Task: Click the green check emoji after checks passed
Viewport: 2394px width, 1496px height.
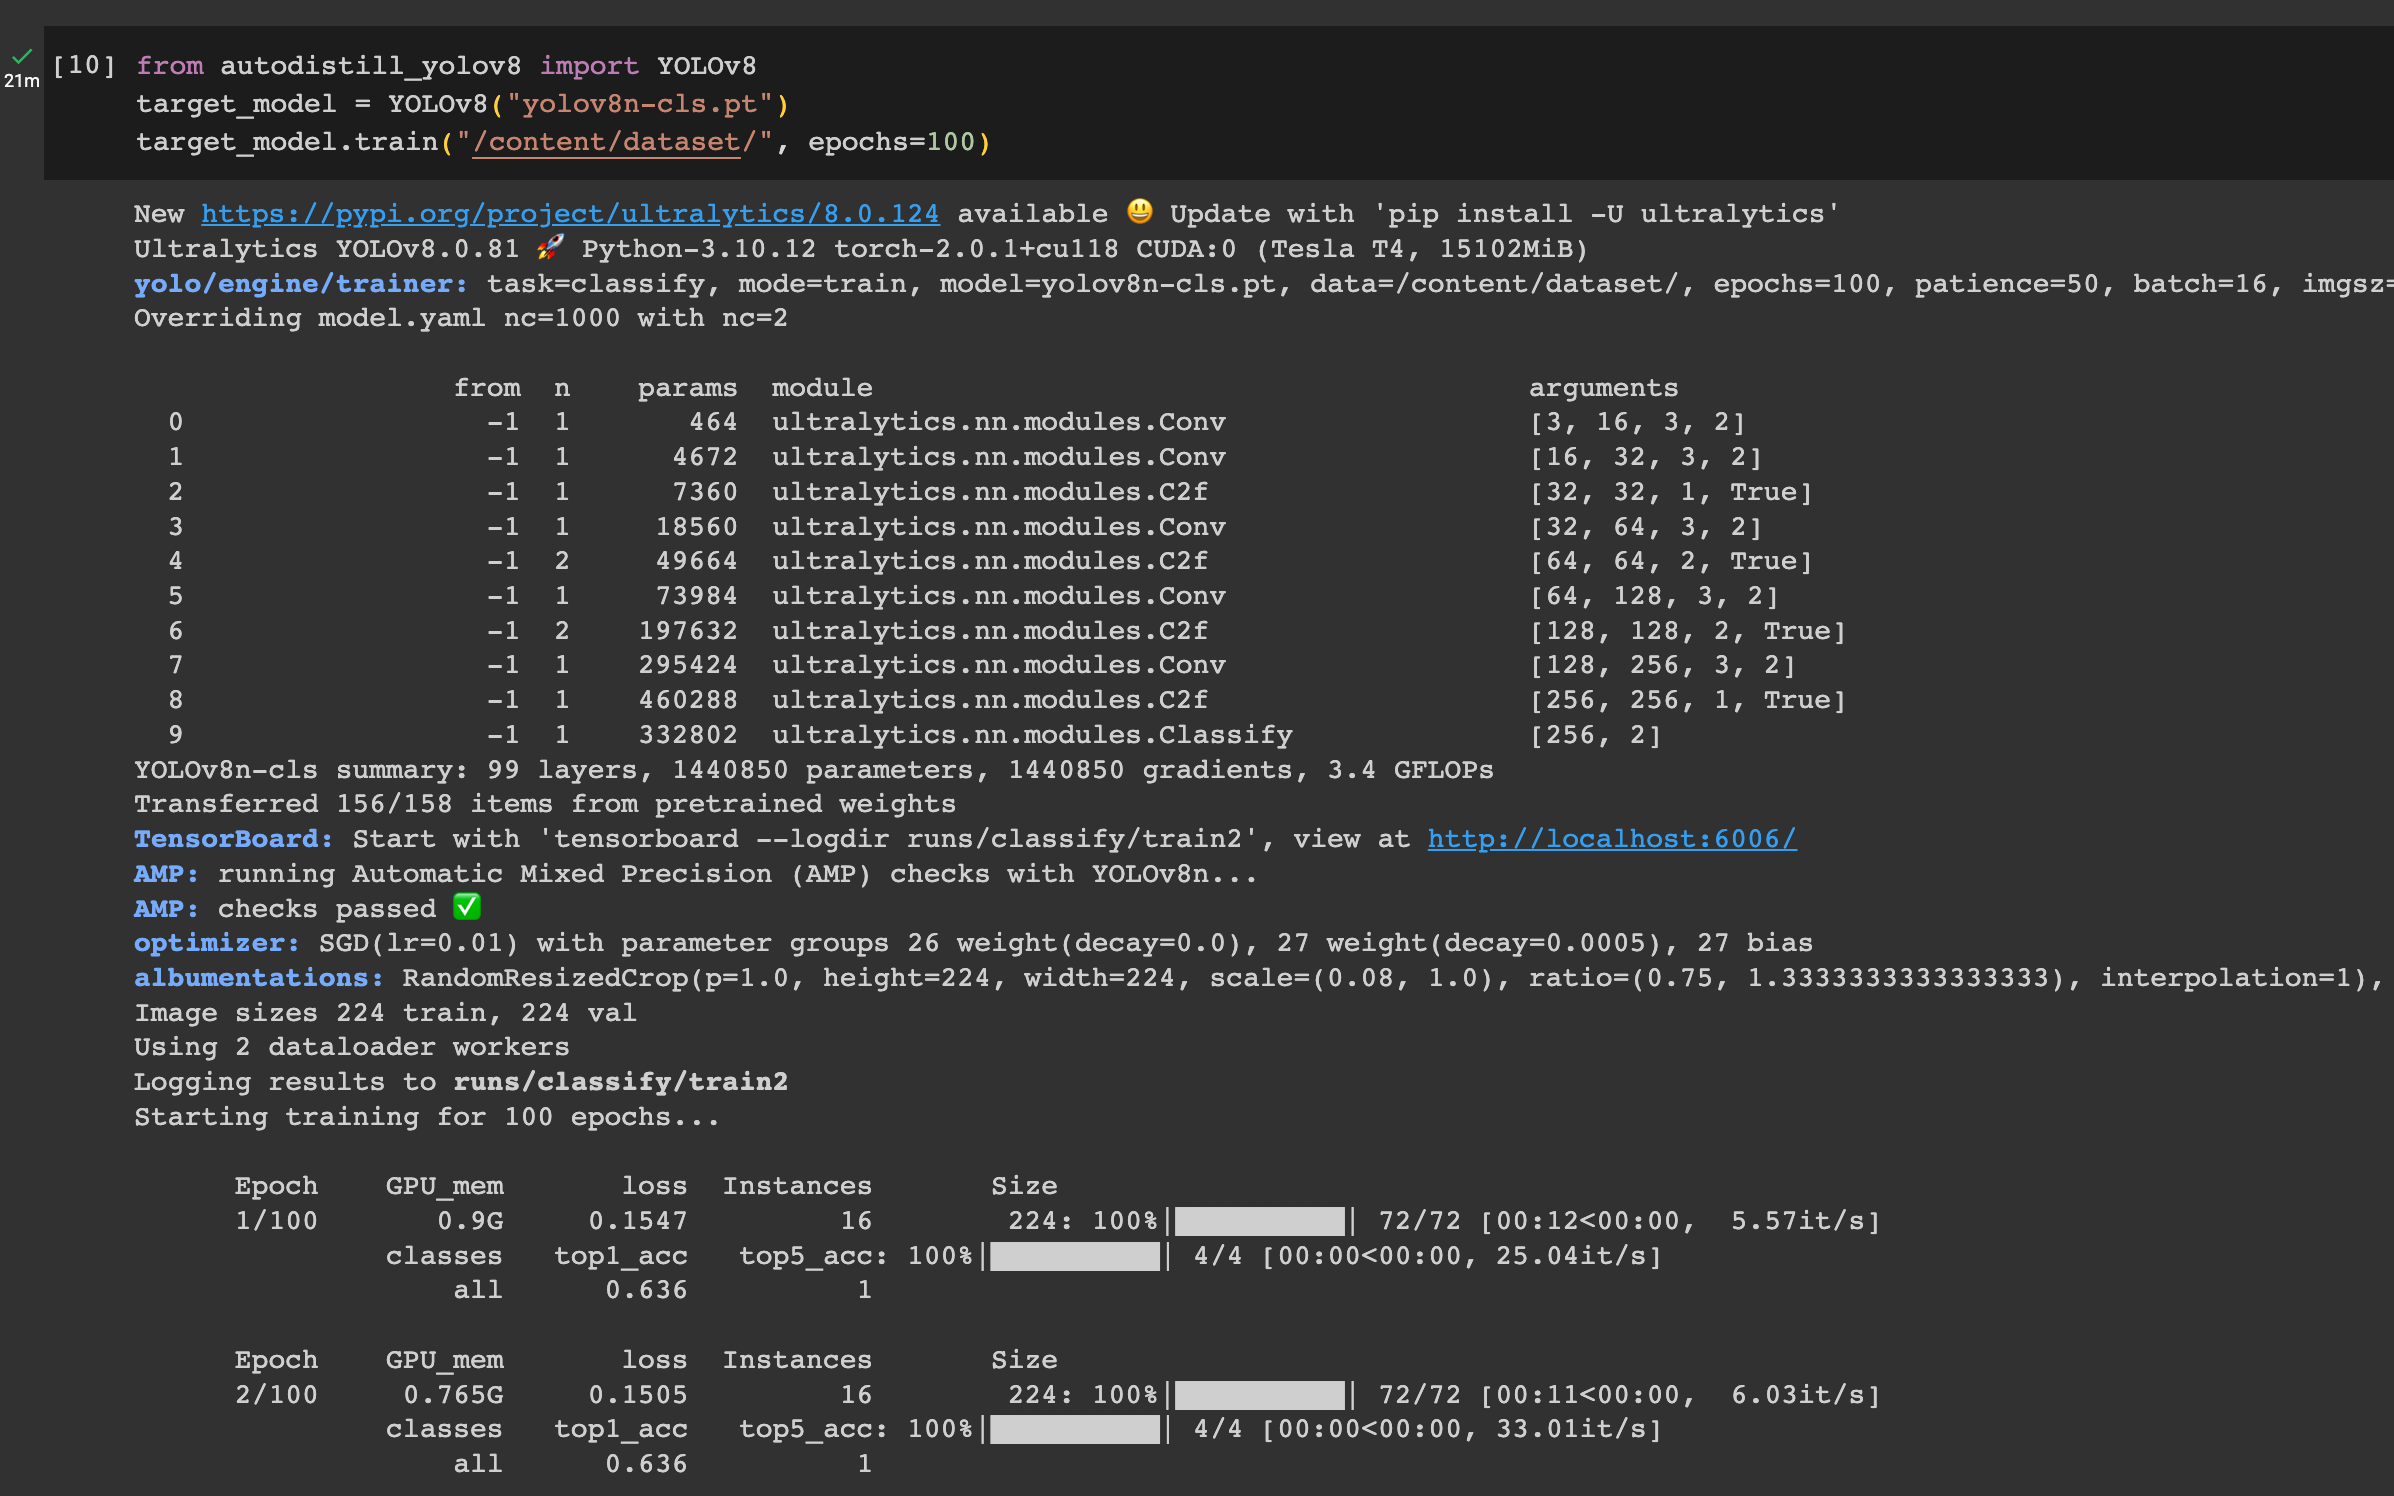Action: (467, 907)
